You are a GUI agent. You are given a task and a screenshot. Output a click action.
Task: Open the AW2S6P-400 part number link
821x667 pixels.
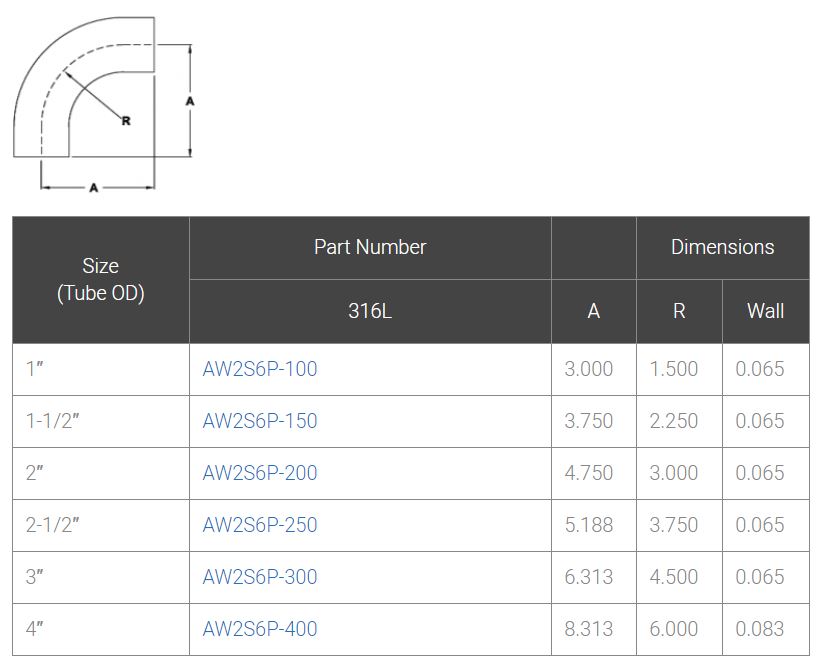click(x=259, y=629)
